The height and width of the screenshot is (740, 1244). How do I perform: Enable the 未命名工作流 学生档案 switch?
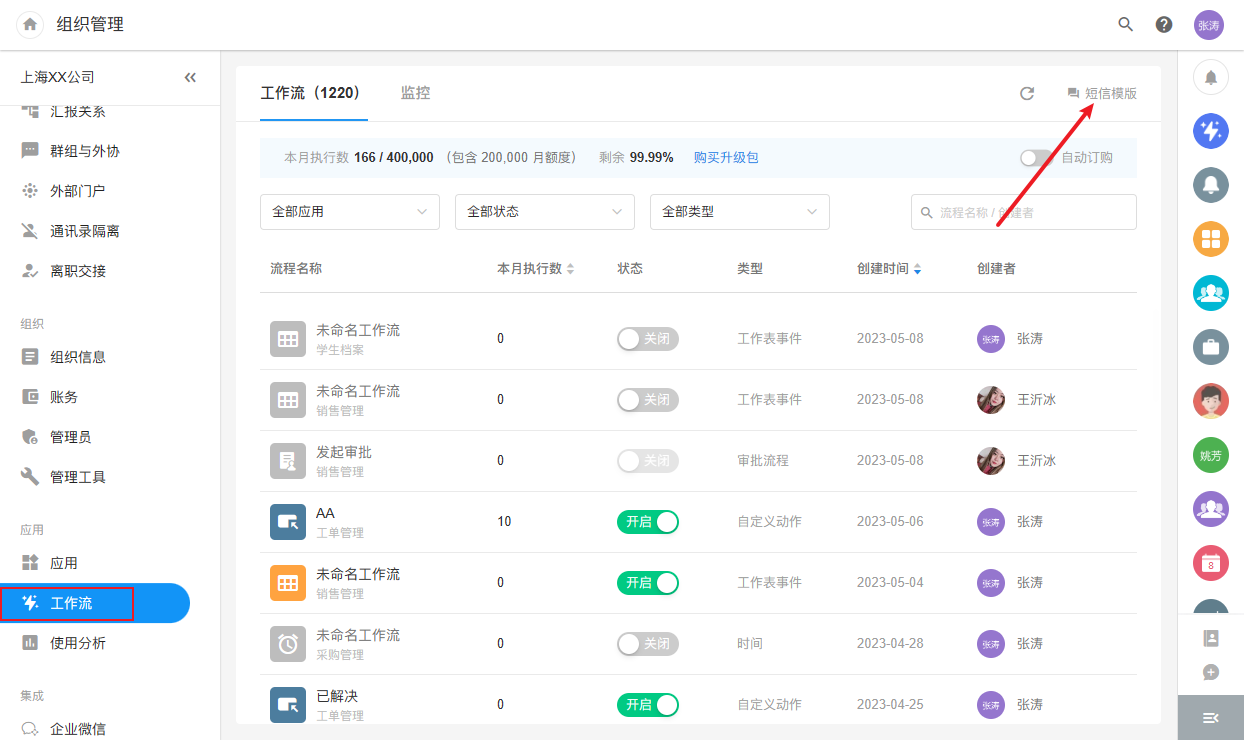[648, 339]
